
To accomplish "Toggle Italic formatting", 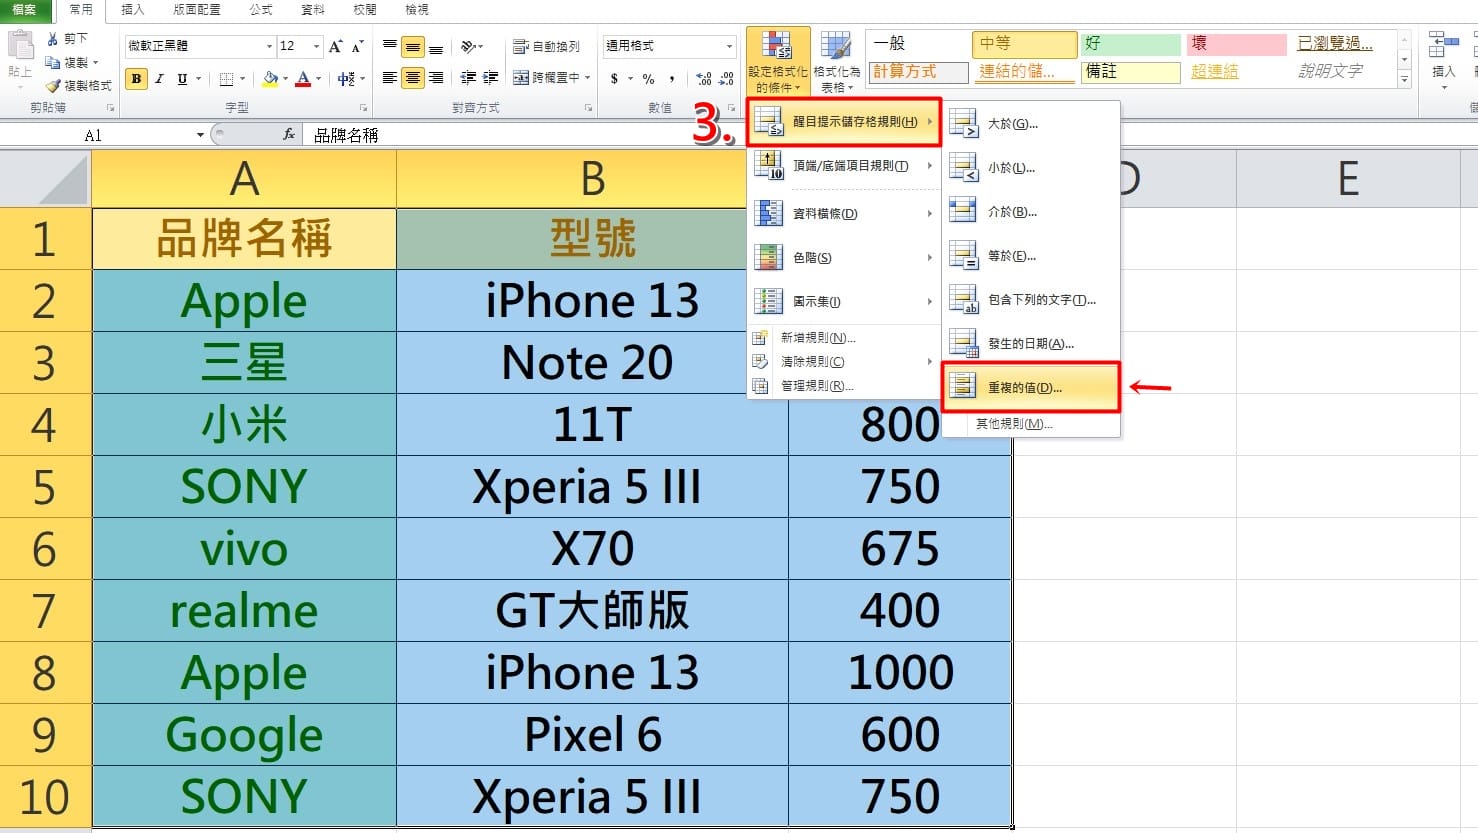I will point(159,78).
